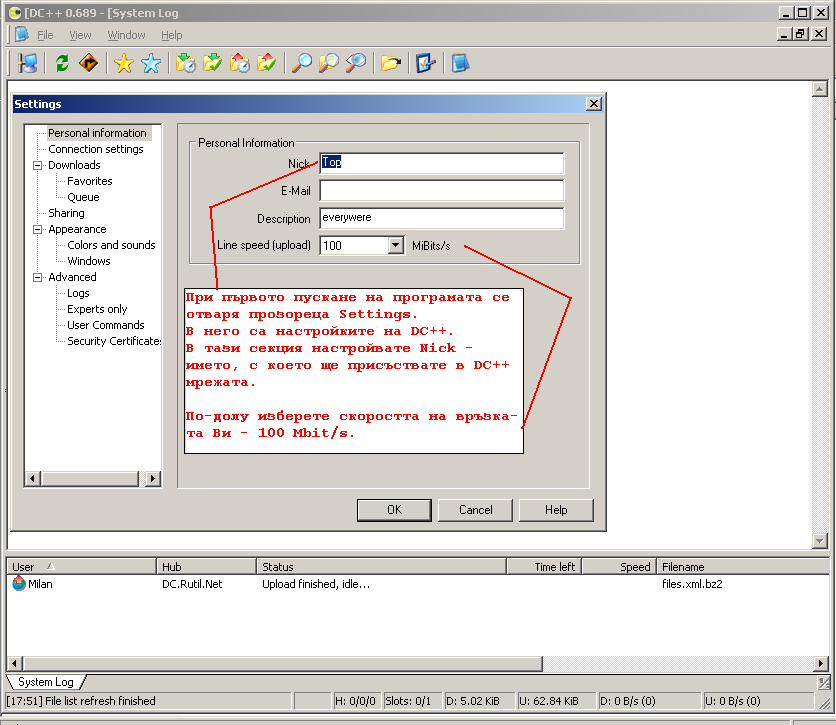Open Public Hubs toolbar icon
836x725 pixels.
point(28,63)
